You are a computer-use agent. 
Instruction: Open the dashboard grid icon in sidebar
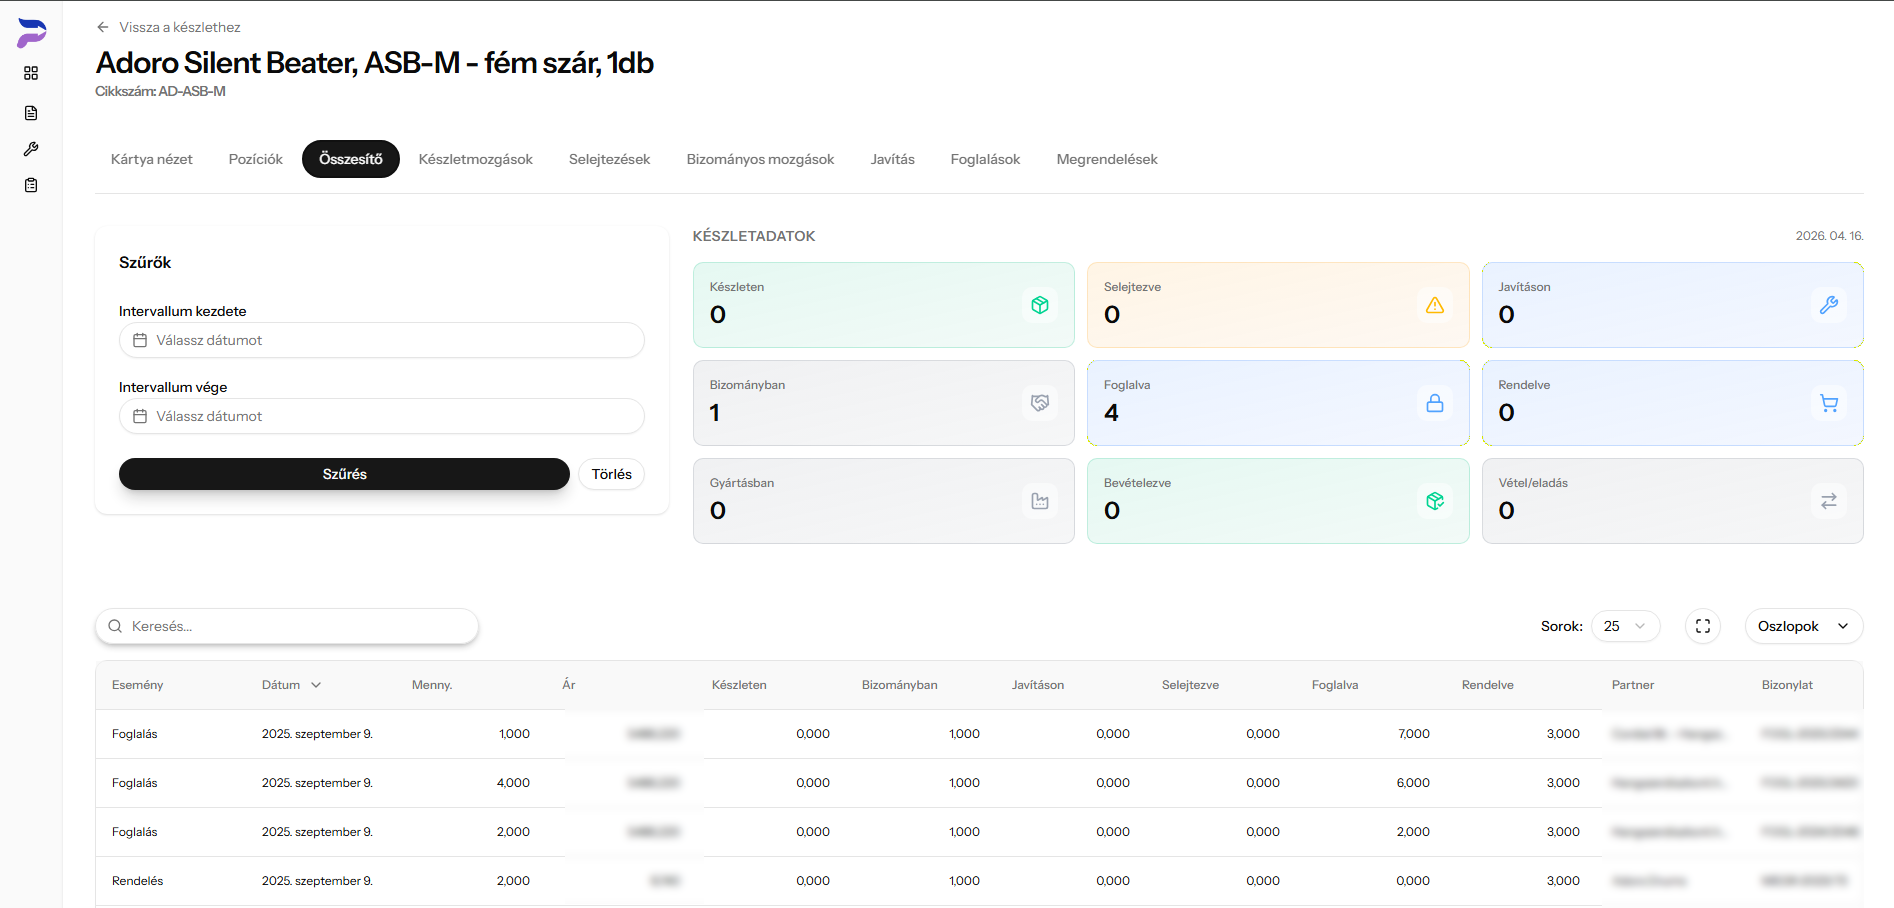31,73
